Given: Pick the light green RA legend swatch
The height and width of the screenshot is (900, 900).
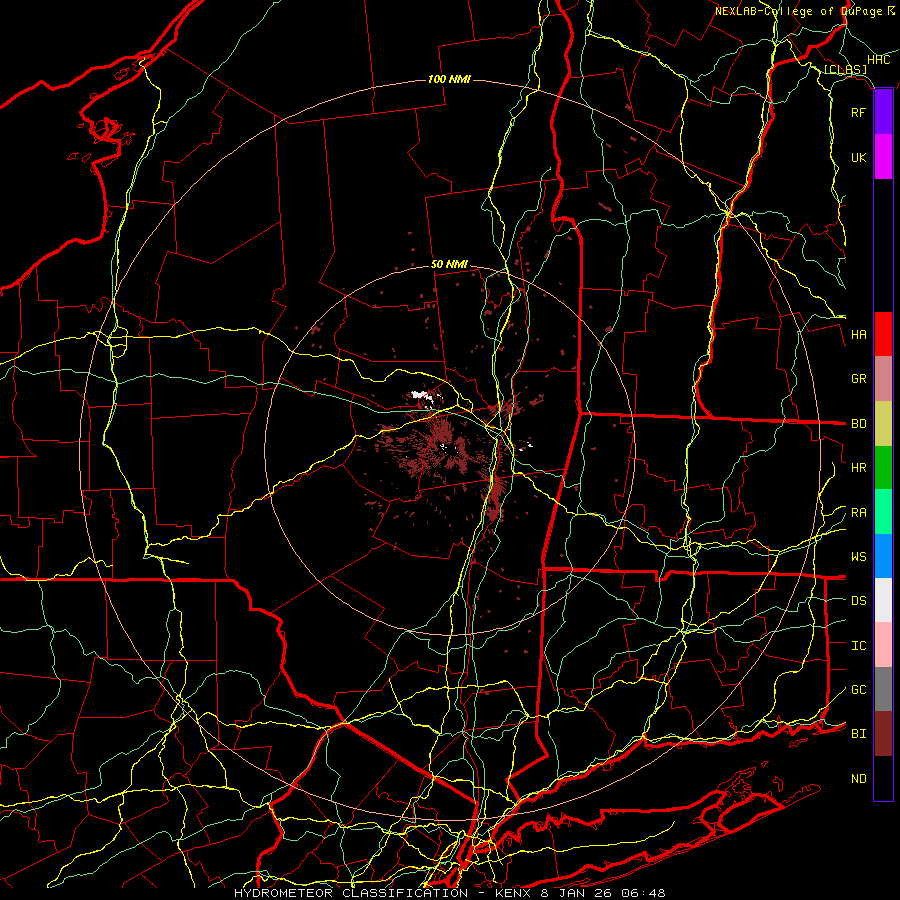Looking at the screenshot, I should [883, 512].
